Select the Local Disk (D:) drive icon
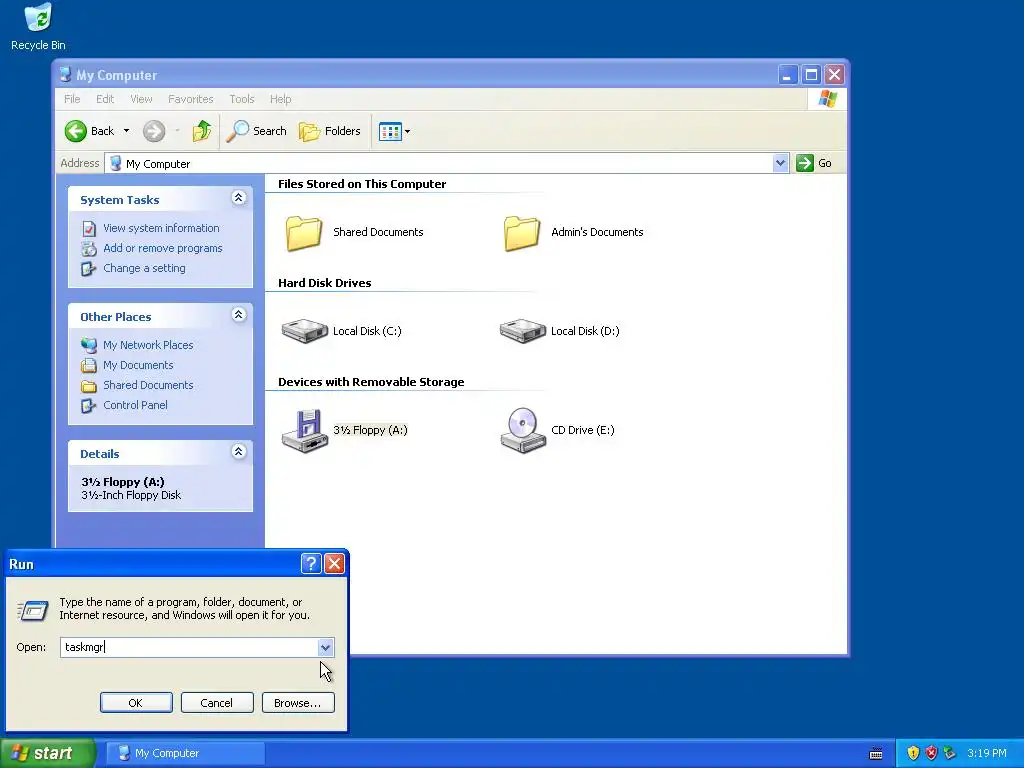The image size is (1024, 768). [x=522, y=331]
